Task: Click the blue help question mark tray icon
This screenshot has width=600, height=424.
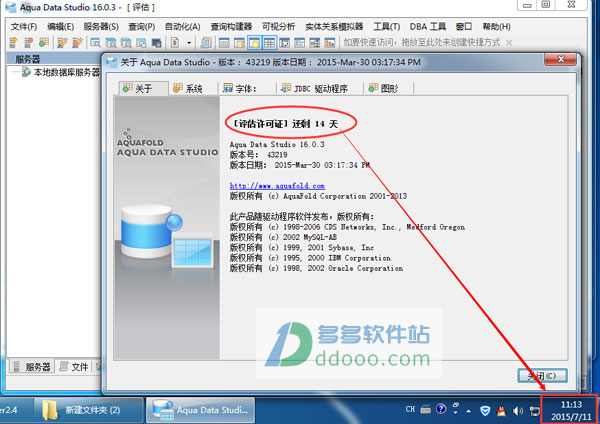Action: pyautogui.click(x=441, y=409)
